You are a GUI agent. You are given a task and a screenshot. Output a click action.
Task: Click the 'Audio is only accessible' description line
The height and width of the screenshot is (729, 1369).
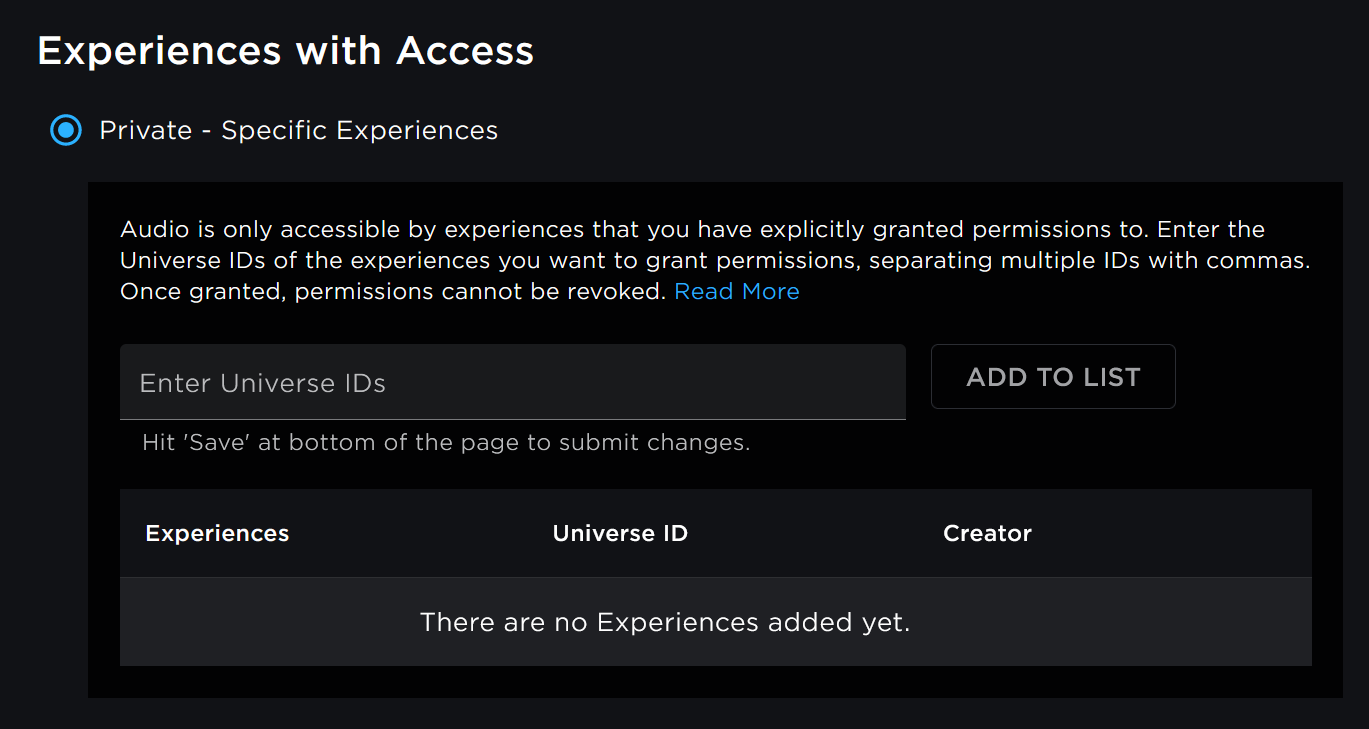coord(692,229)
